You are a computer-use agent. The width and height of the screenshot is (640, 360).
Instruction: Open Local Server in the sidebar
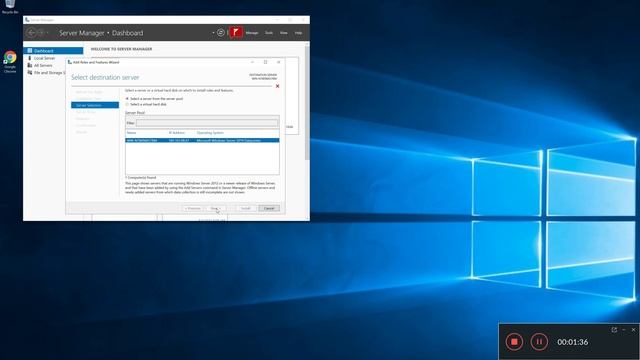(x=44, y=58)
